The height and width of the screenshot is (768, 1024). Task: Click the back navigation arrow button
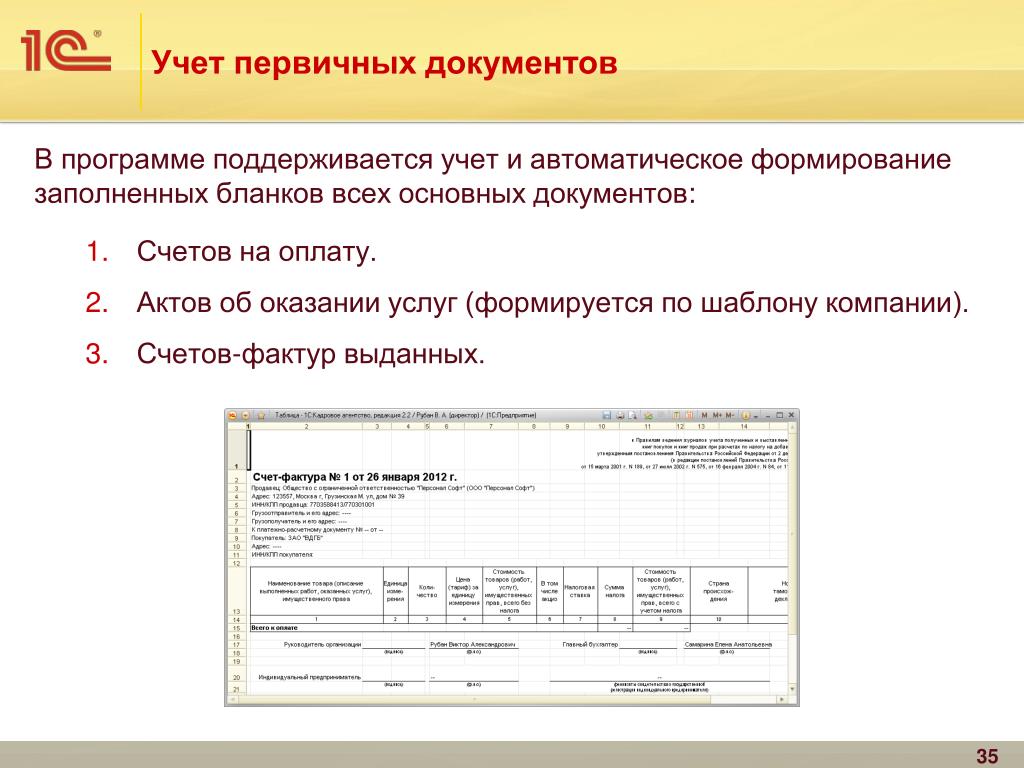coord(246,415)
